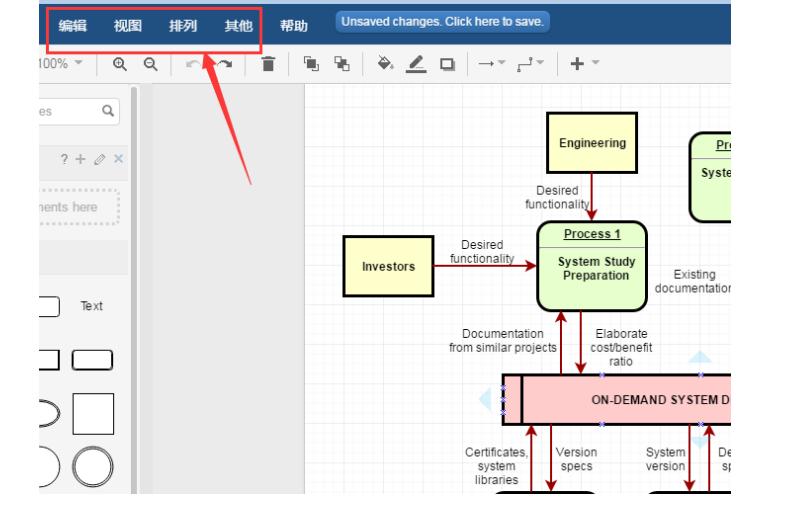
Task: Click the Shadow toggle icon
Action: point(447,64)
